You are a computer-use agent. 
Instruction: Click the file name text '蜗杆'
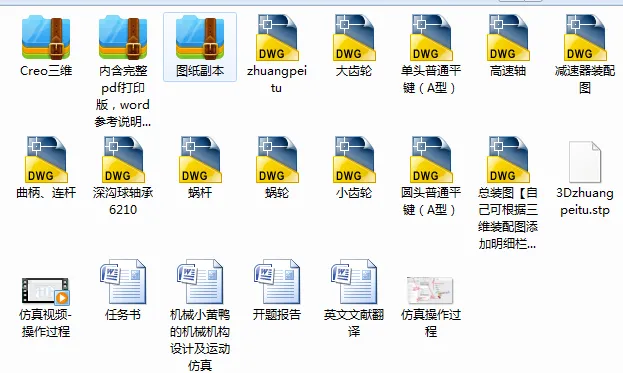[x=200, y=193]
